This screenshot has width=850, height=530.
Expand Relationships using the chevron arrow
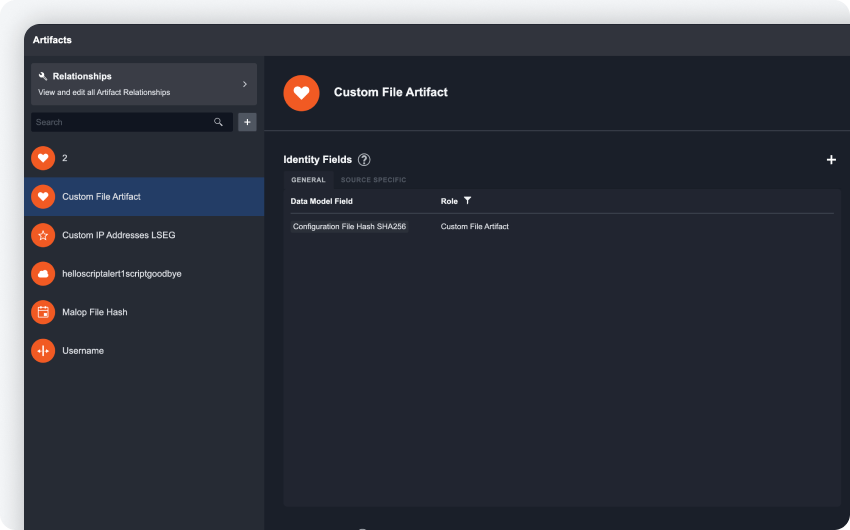[x=244, y=84]
